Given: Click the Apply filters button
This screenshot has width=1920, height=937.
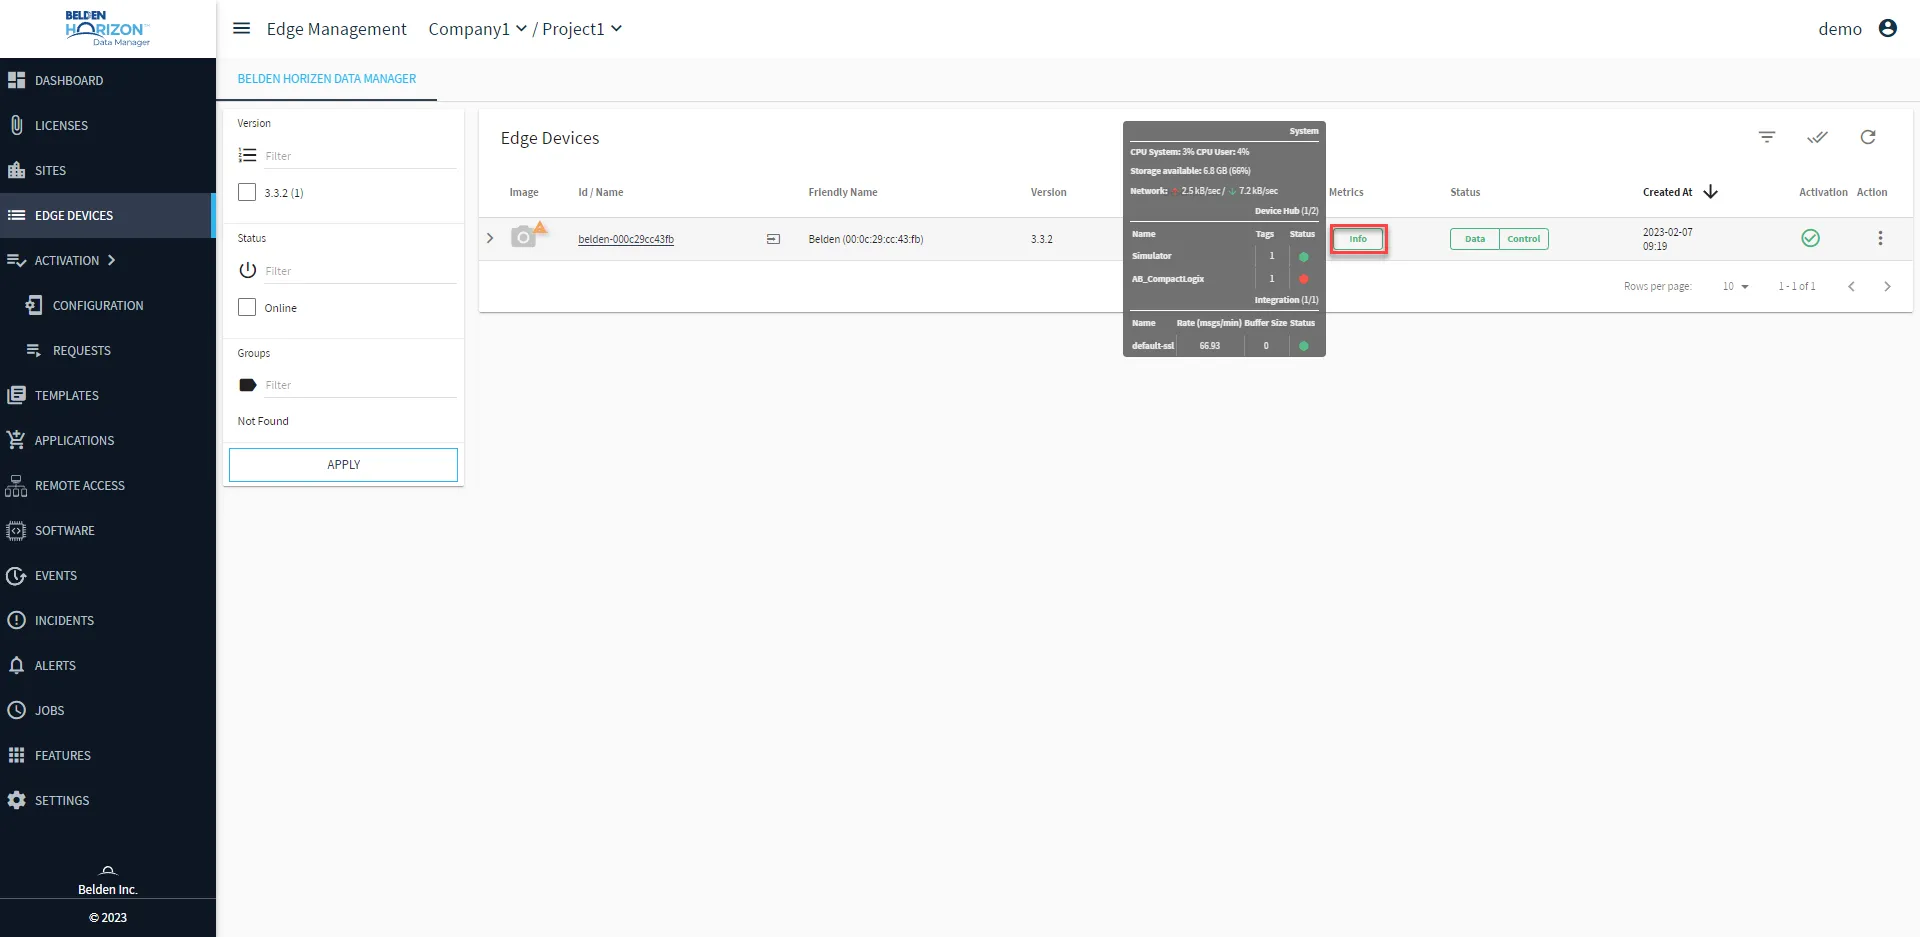Looking at the screenshot, I should click(343, 465).
